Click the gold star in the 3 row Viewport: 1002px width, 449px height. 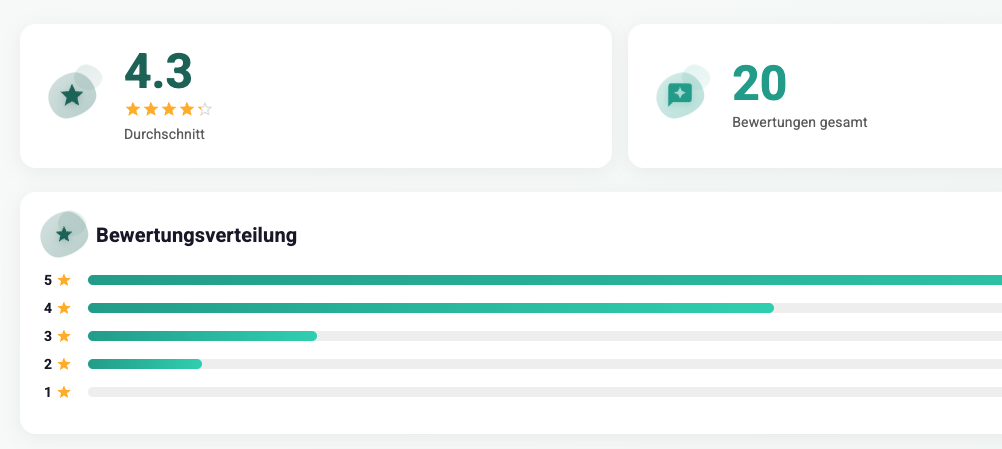(x=64, y=336)
